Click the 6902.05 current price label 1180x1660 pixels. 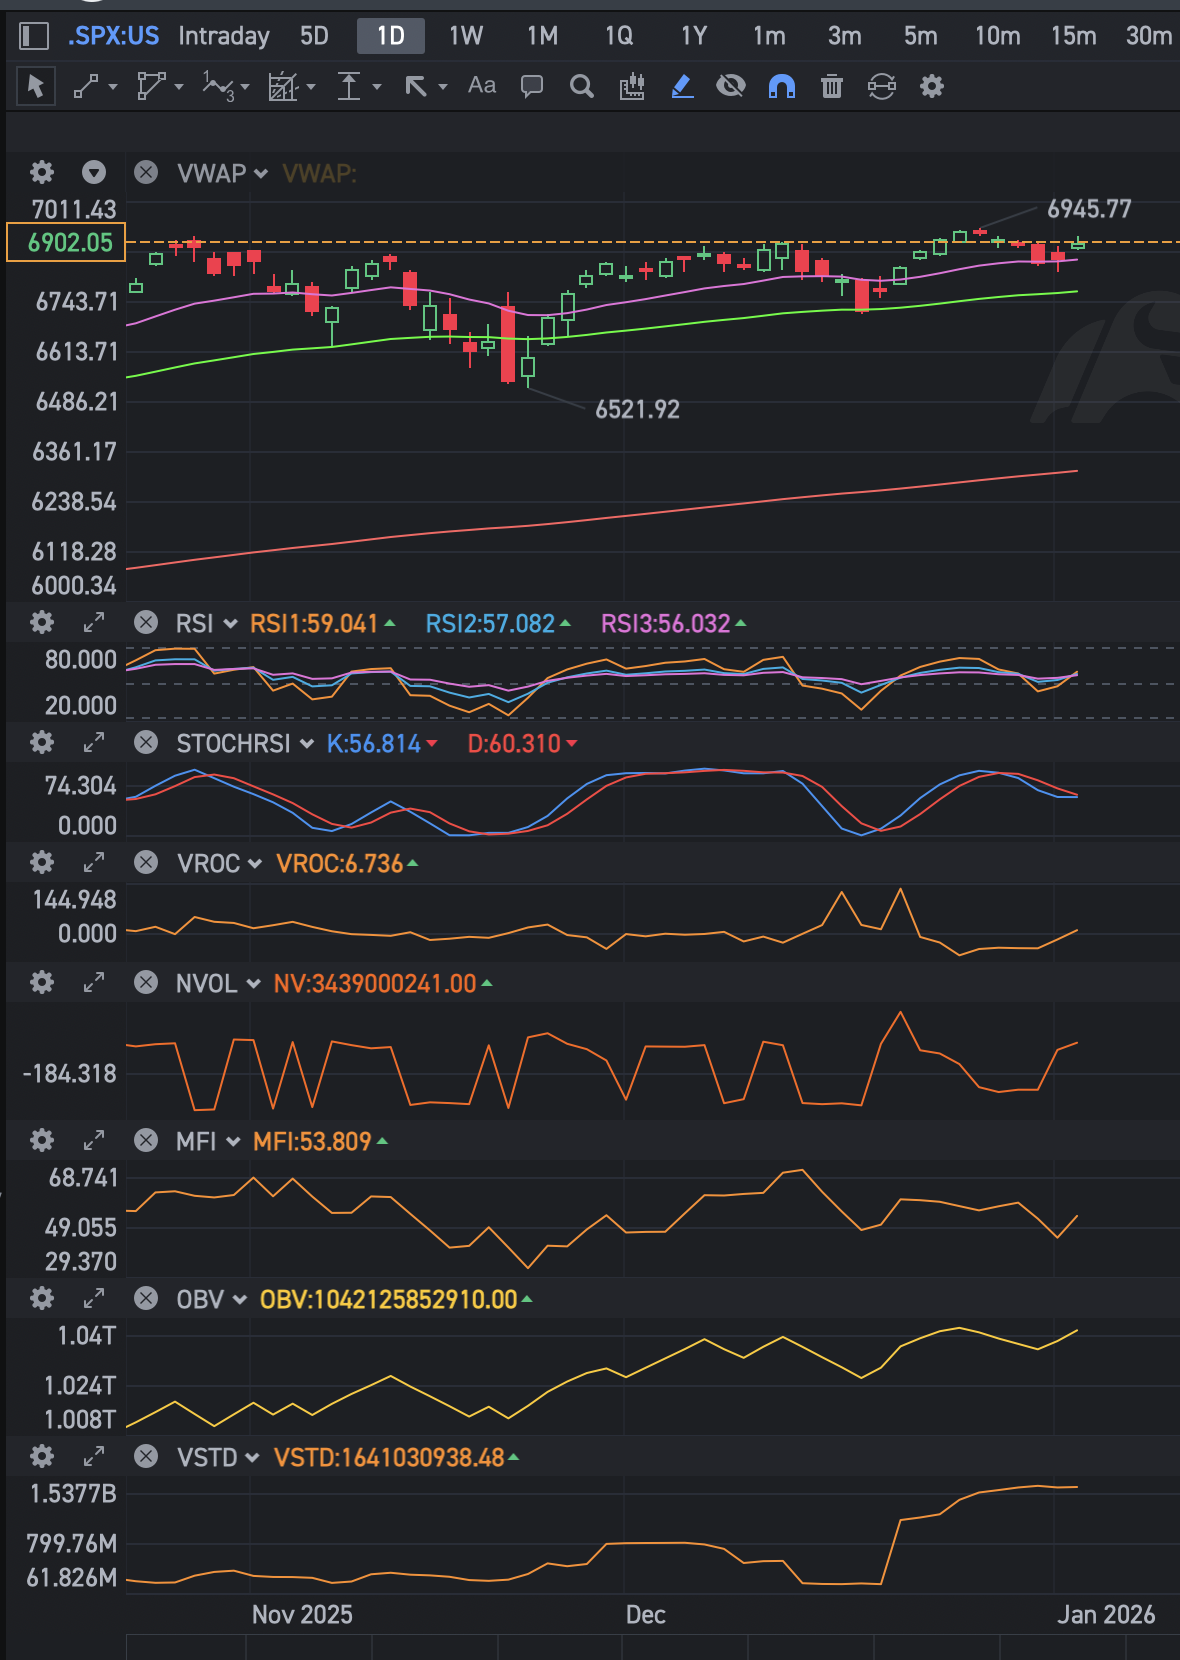tap(66, 243)
